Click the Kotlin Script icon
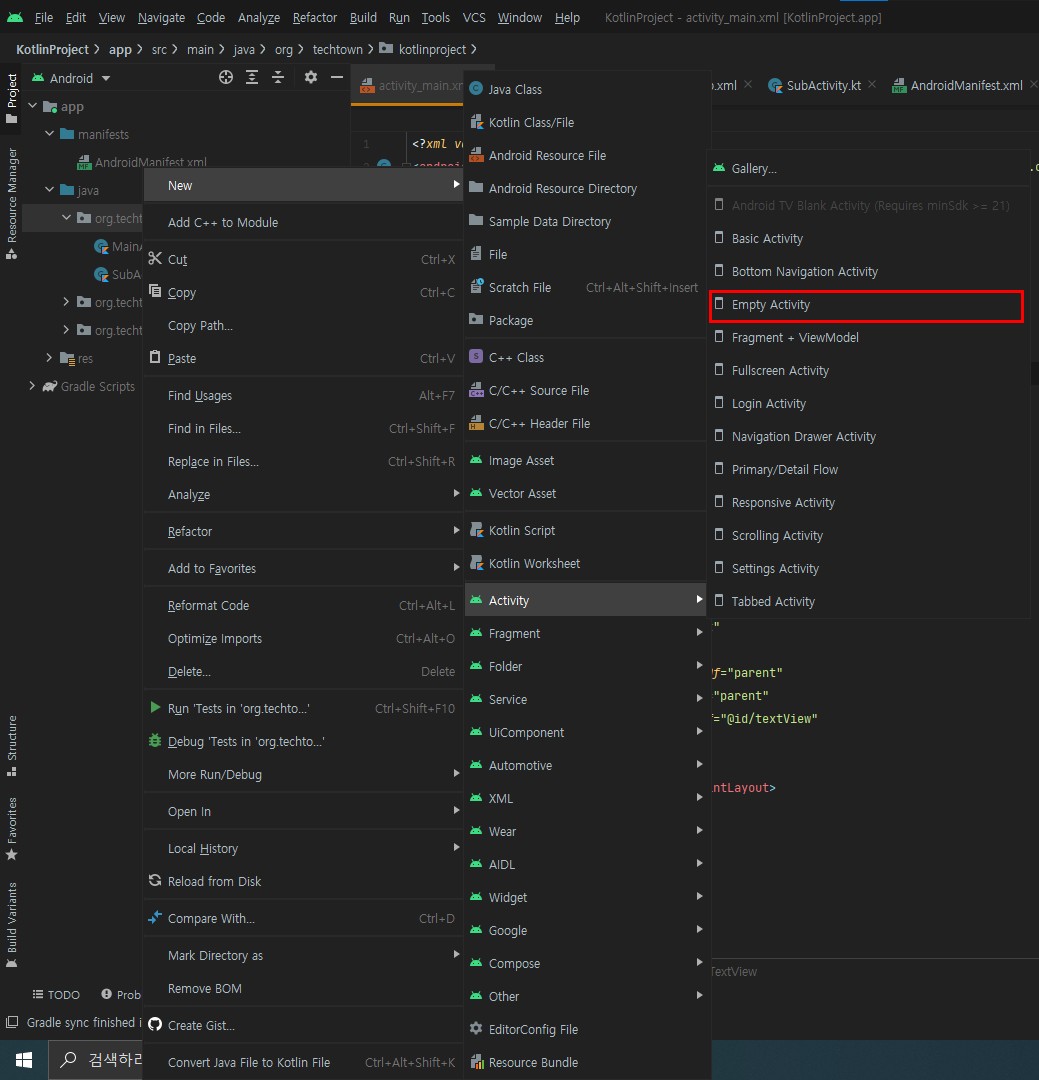The image size is (1039, 1080). [476, 530]
